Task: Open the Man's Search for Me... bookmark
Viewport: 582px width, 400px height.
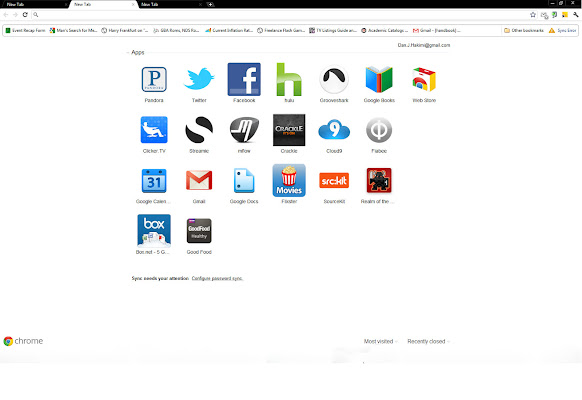Action: tap(73, 30)
